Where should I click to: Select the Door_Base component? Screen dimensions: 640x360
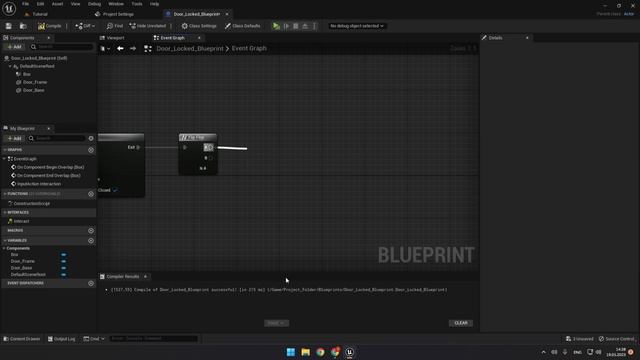pos(33,90)
